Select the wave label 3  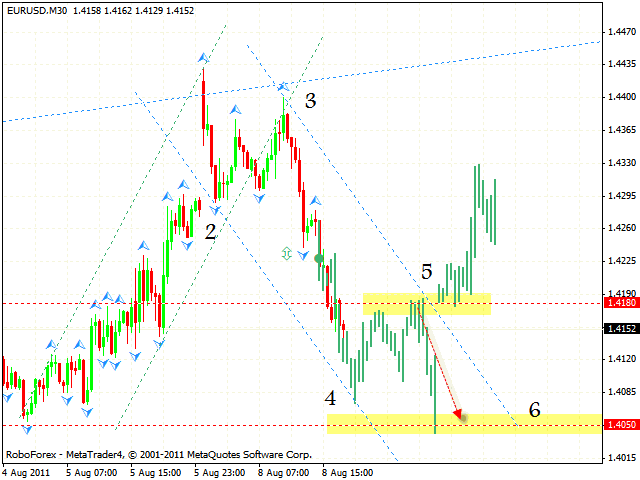click(311, 100)
